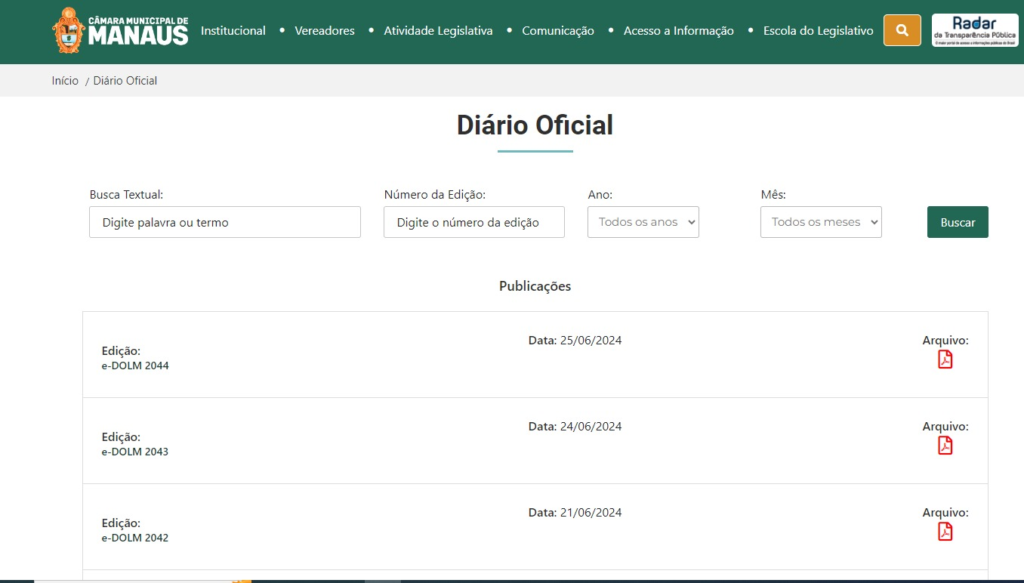
Task: Open the PDF file for e-DOLM 2043
Action: 945,446
